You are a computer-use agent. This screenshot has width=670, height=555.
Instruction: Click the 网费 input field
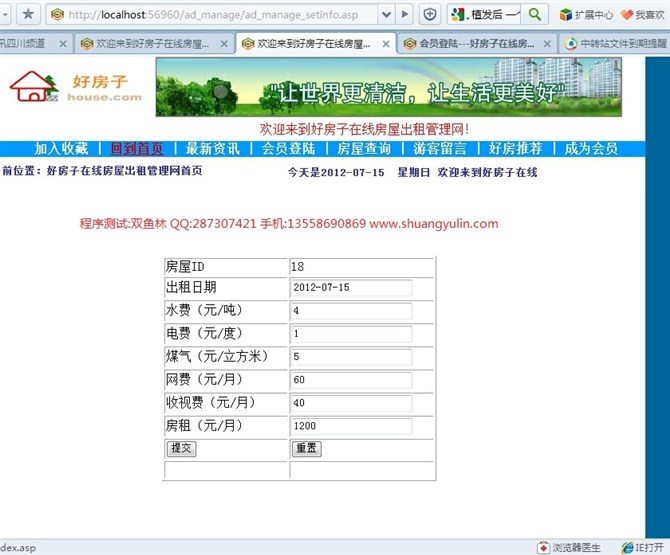351,380
